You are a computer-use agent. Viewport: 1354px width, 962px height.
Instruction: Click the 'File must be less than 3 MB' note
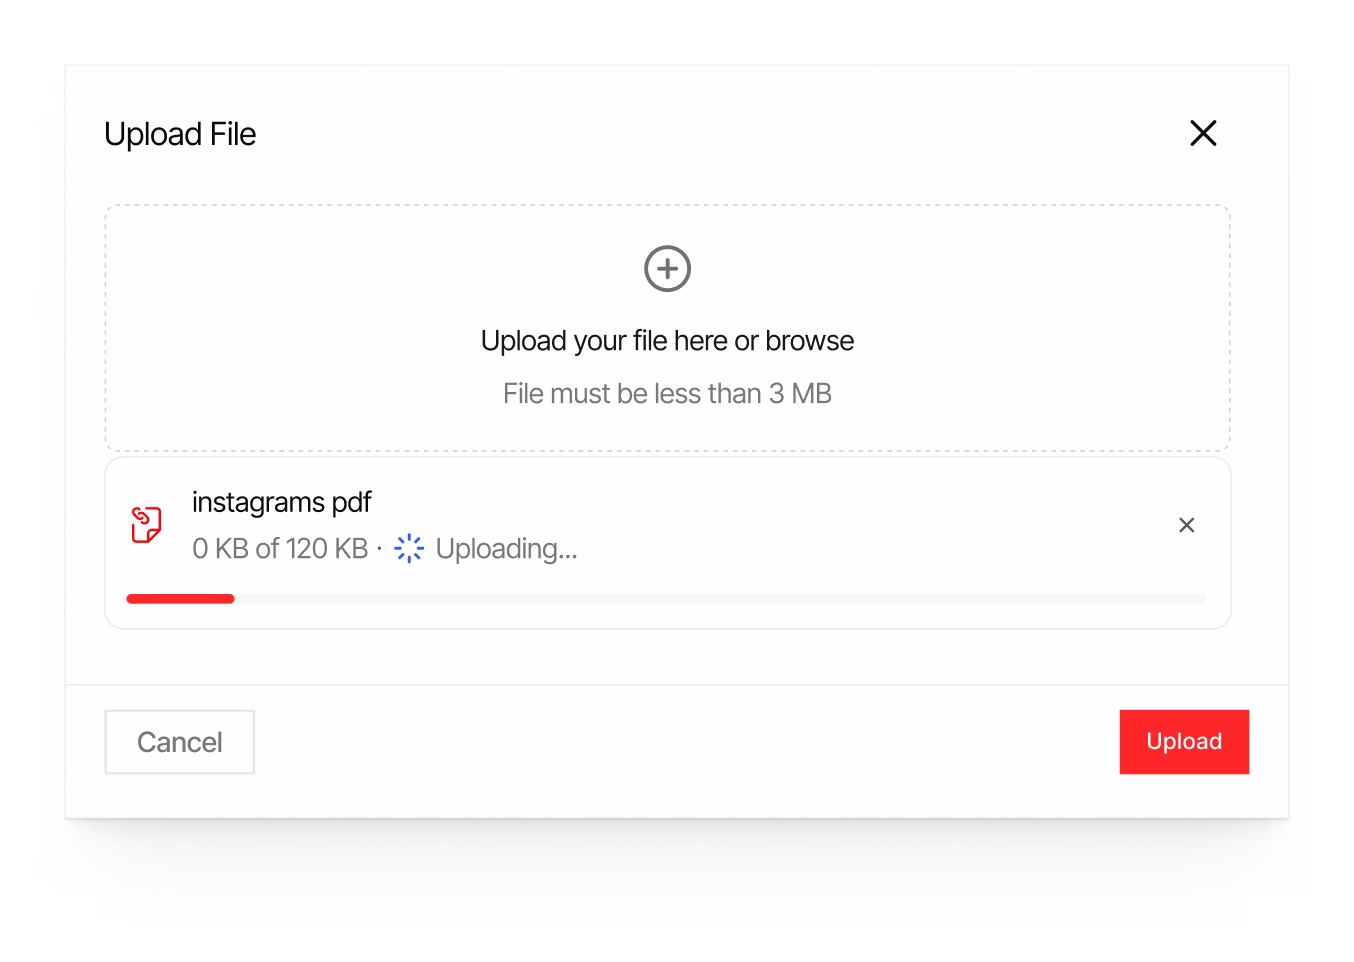pos(667,394)
